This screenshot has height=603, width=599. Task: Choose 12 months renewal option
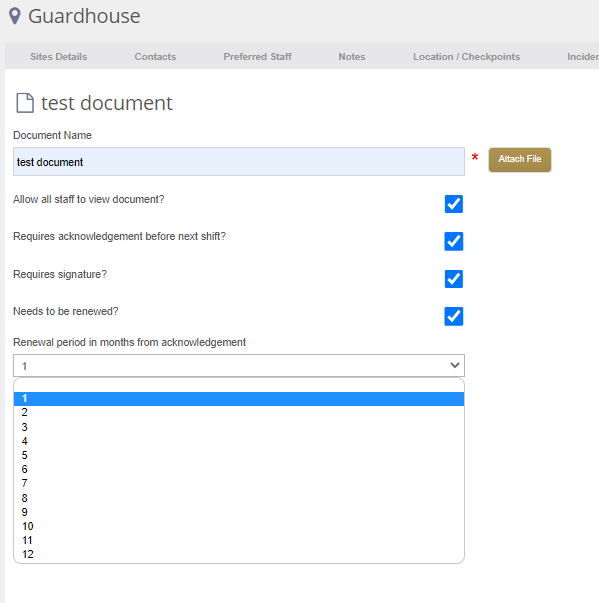tap(239, 554)
